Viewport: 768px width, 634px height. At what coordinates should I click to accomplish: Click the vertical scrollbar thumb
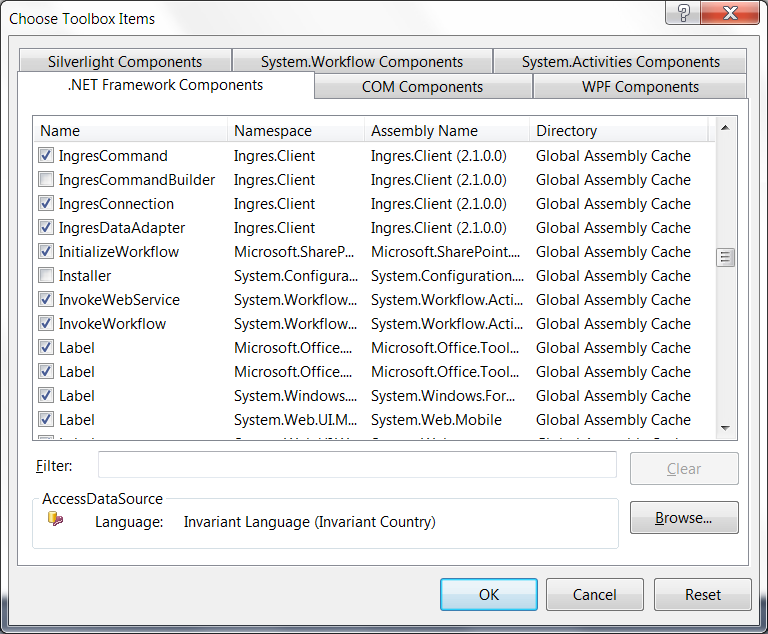pos(726,257)
